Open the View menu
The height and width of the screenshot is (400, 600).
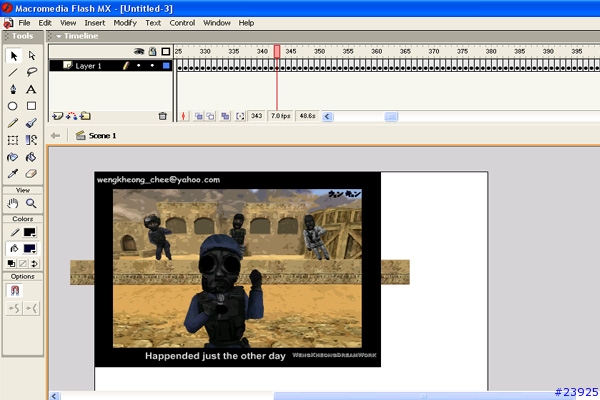(x=68, y=23)
